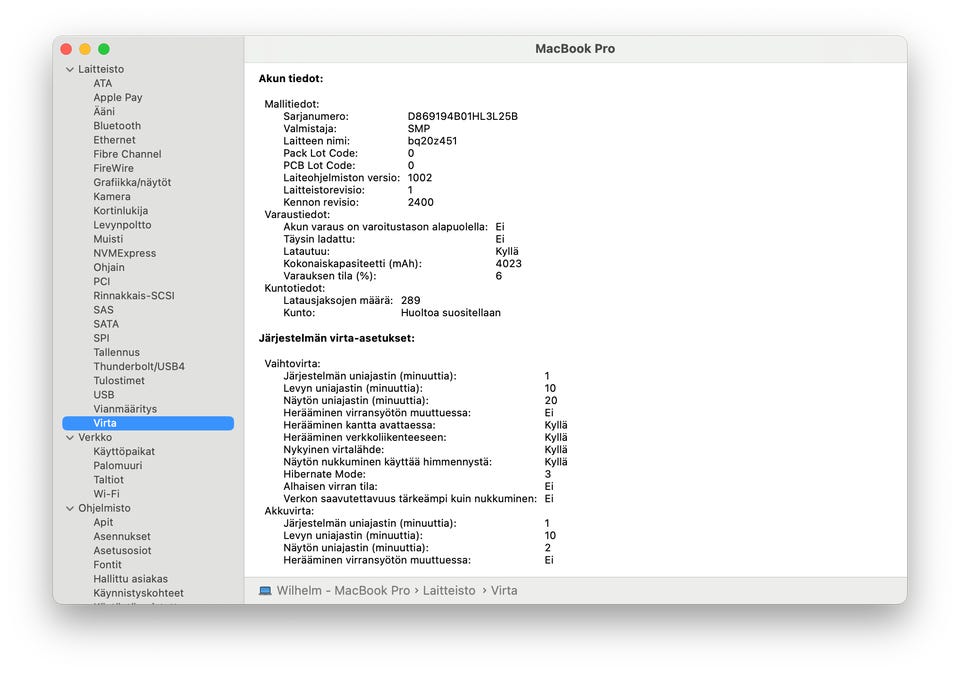Click the green full-screen window button
Screen dimensions: 960x674
click(104, 49)
